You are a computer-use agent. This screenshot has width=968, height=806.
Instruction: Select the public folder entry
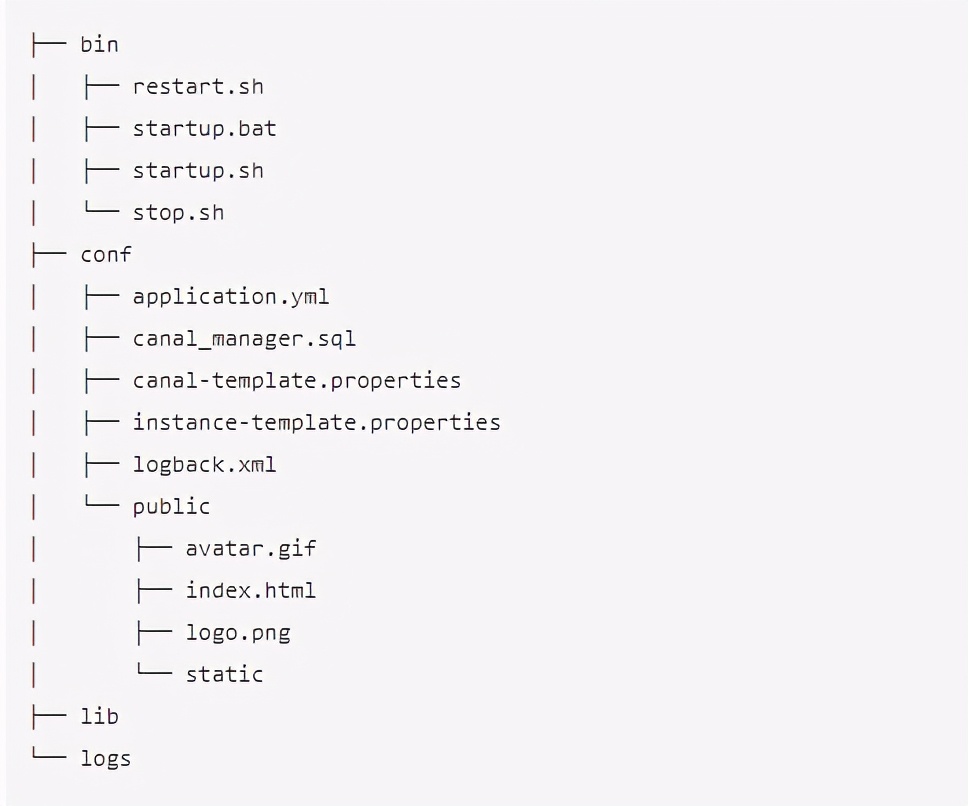pyautogui.click(x=172, y=507)
